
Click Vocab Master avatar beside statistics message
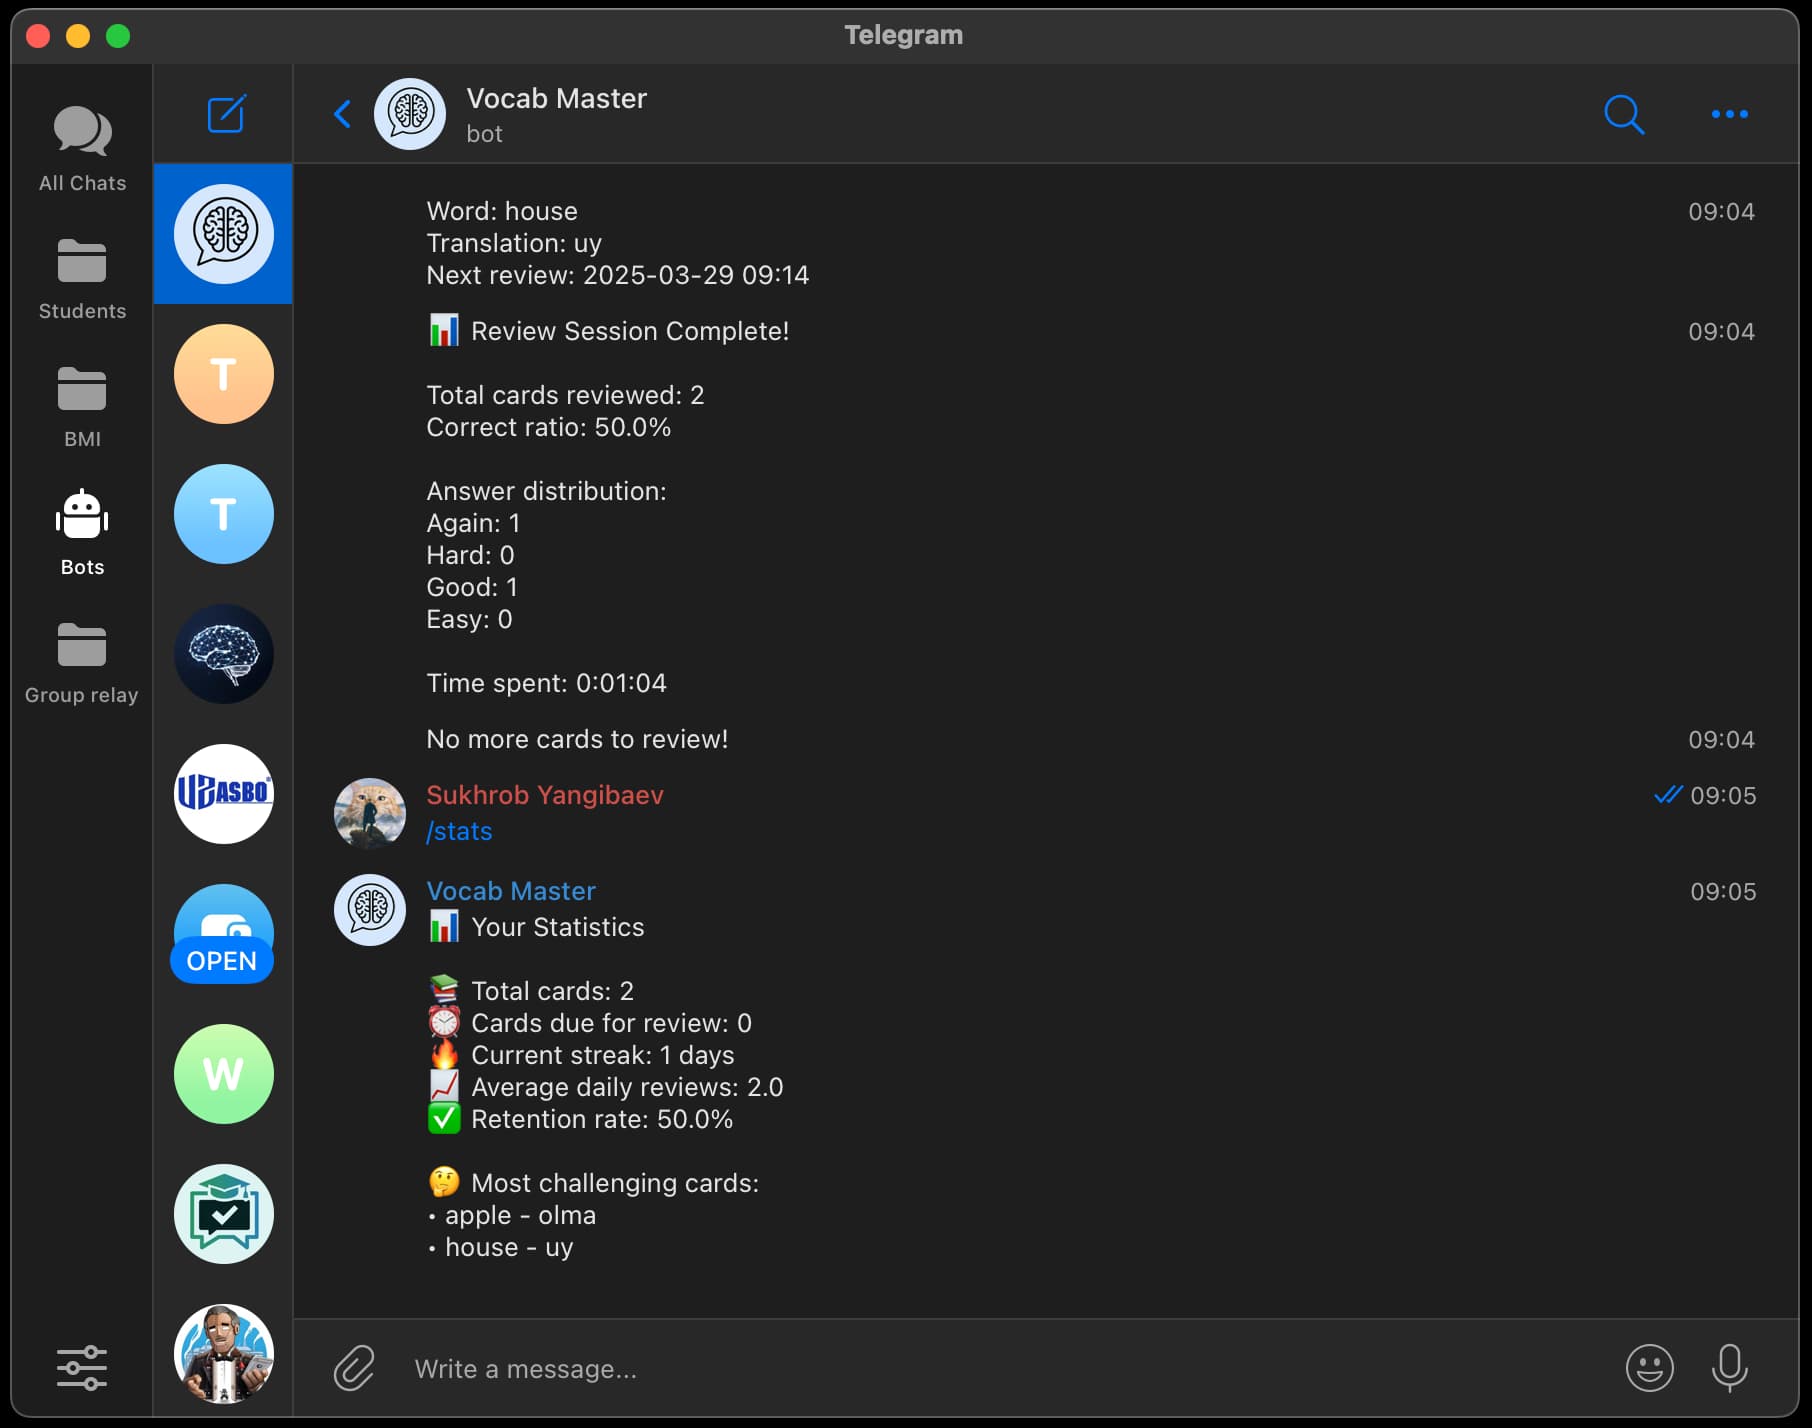click(x=370, y=910)
